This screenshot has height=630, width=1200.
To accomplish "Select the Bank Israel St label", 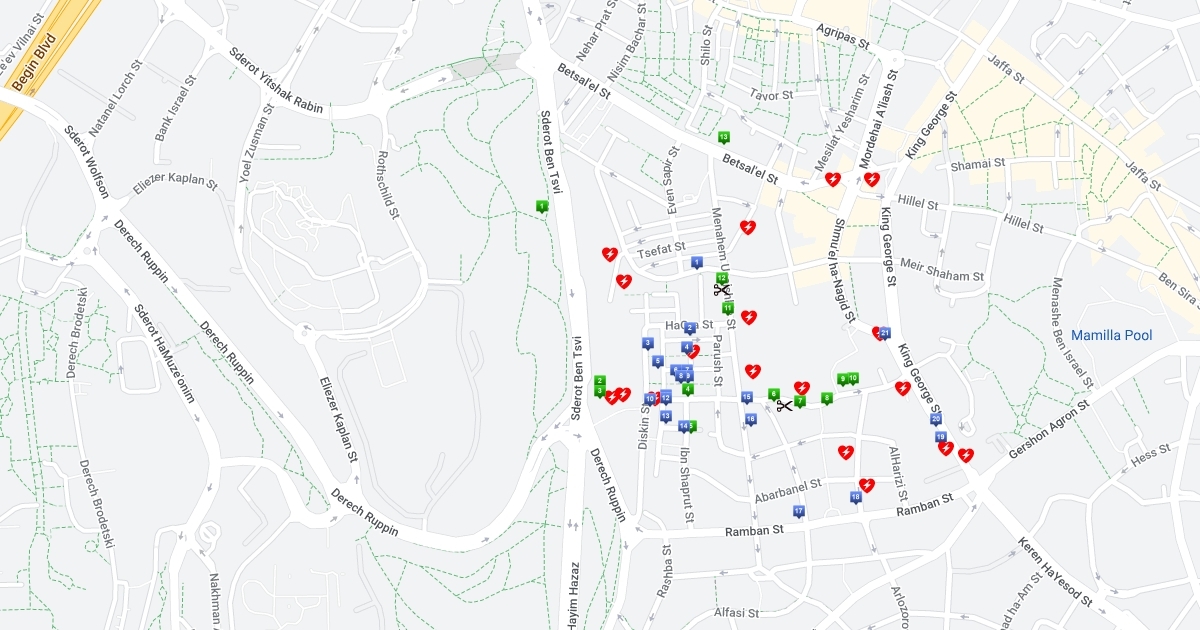I will pyautogui.click(x=175, y=106).
